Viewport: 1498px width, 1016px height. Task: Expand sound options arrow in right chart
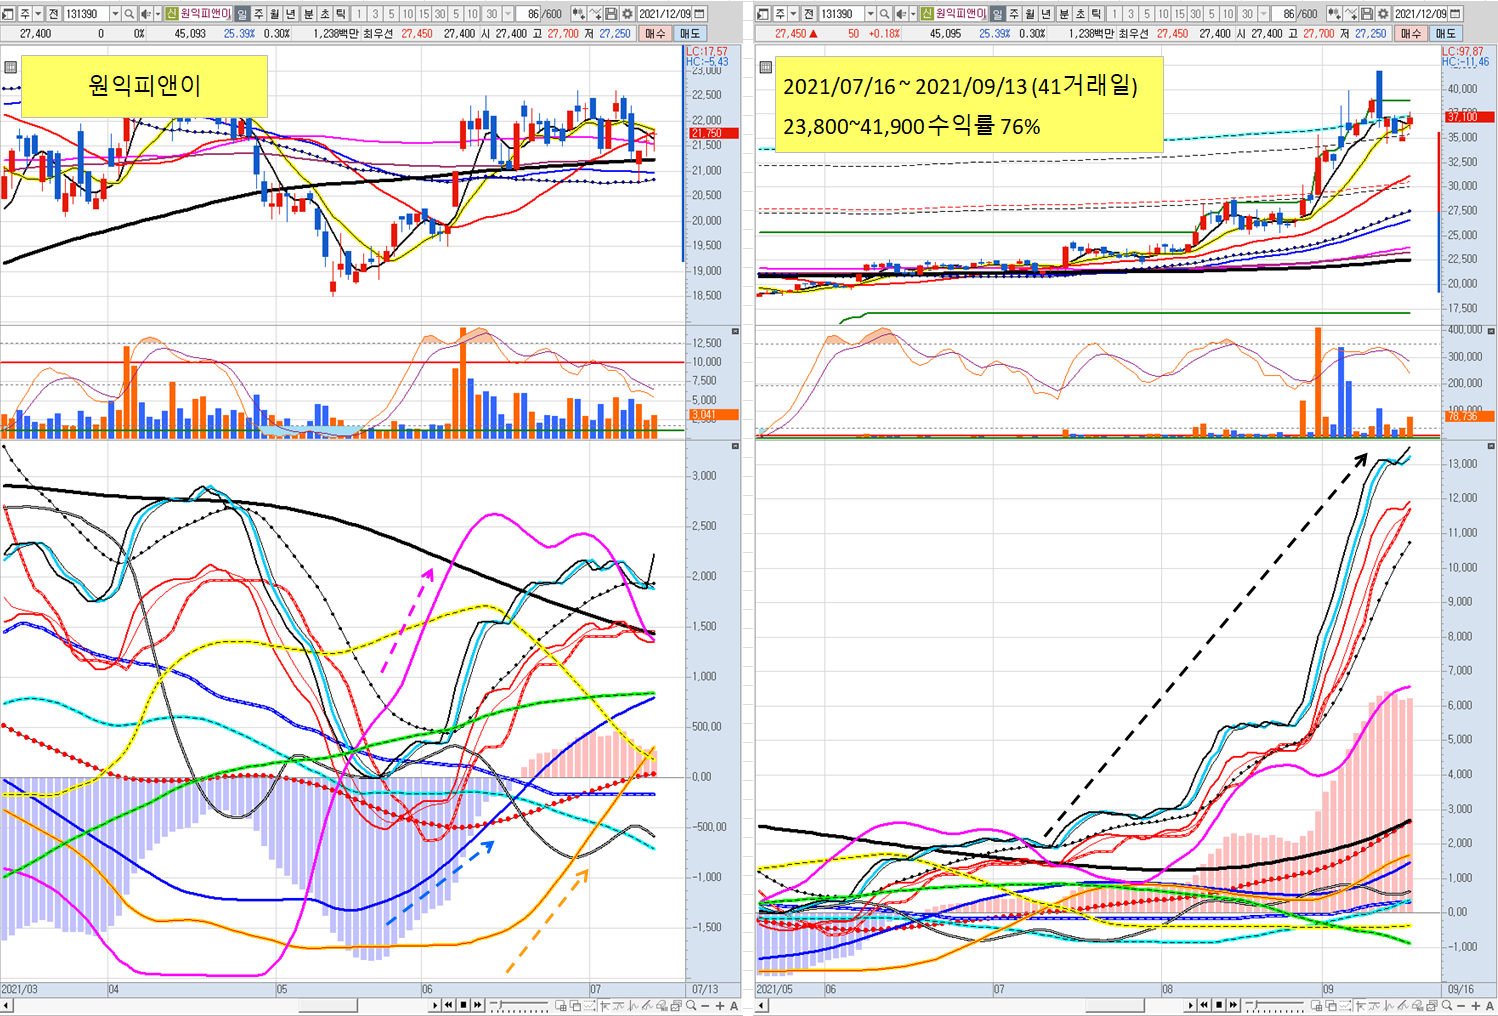pos(913,14)
